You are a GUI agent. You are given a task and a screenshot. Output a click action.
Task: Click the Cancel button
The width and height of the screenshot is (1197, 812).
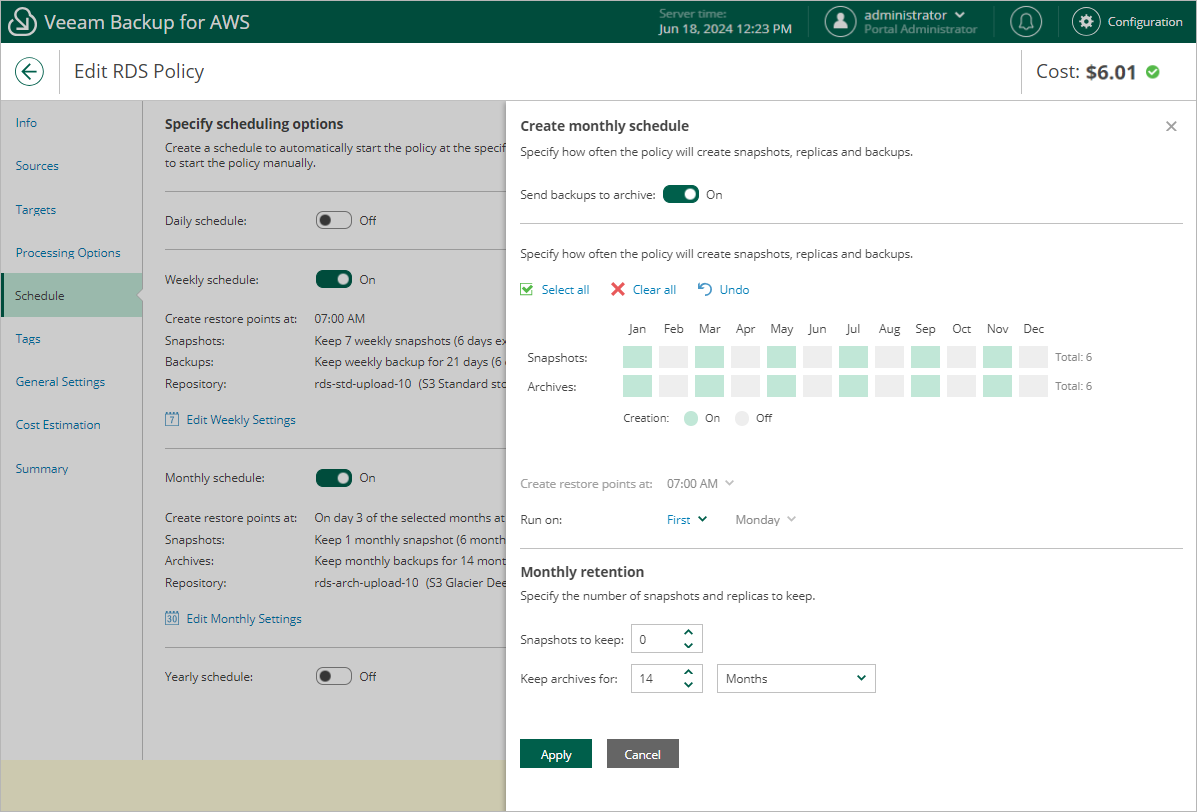point(643,754)
